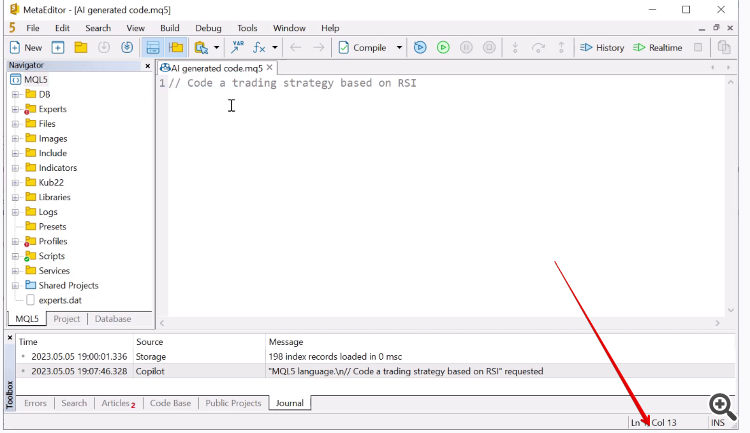The image size is (750, 433).
Task: Expand the Include folder
Action: coord(15,154)
